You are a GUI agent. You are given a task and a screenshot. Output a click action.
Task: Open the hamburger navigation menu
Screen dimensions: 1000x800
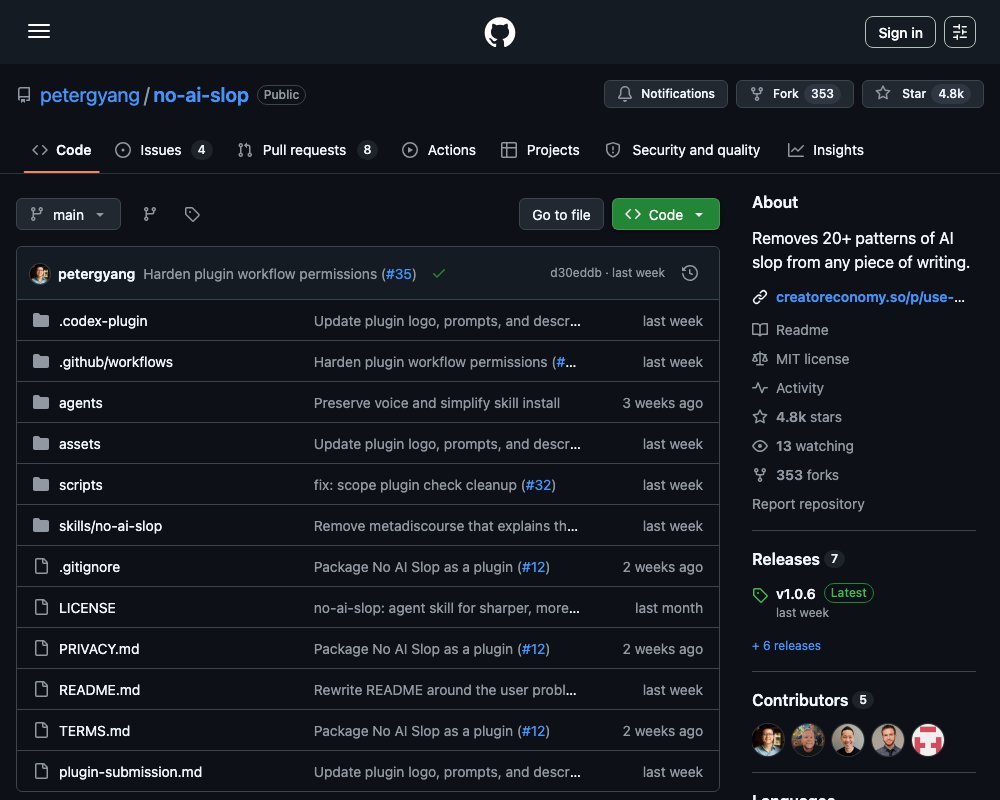click(x=39, y=31)
